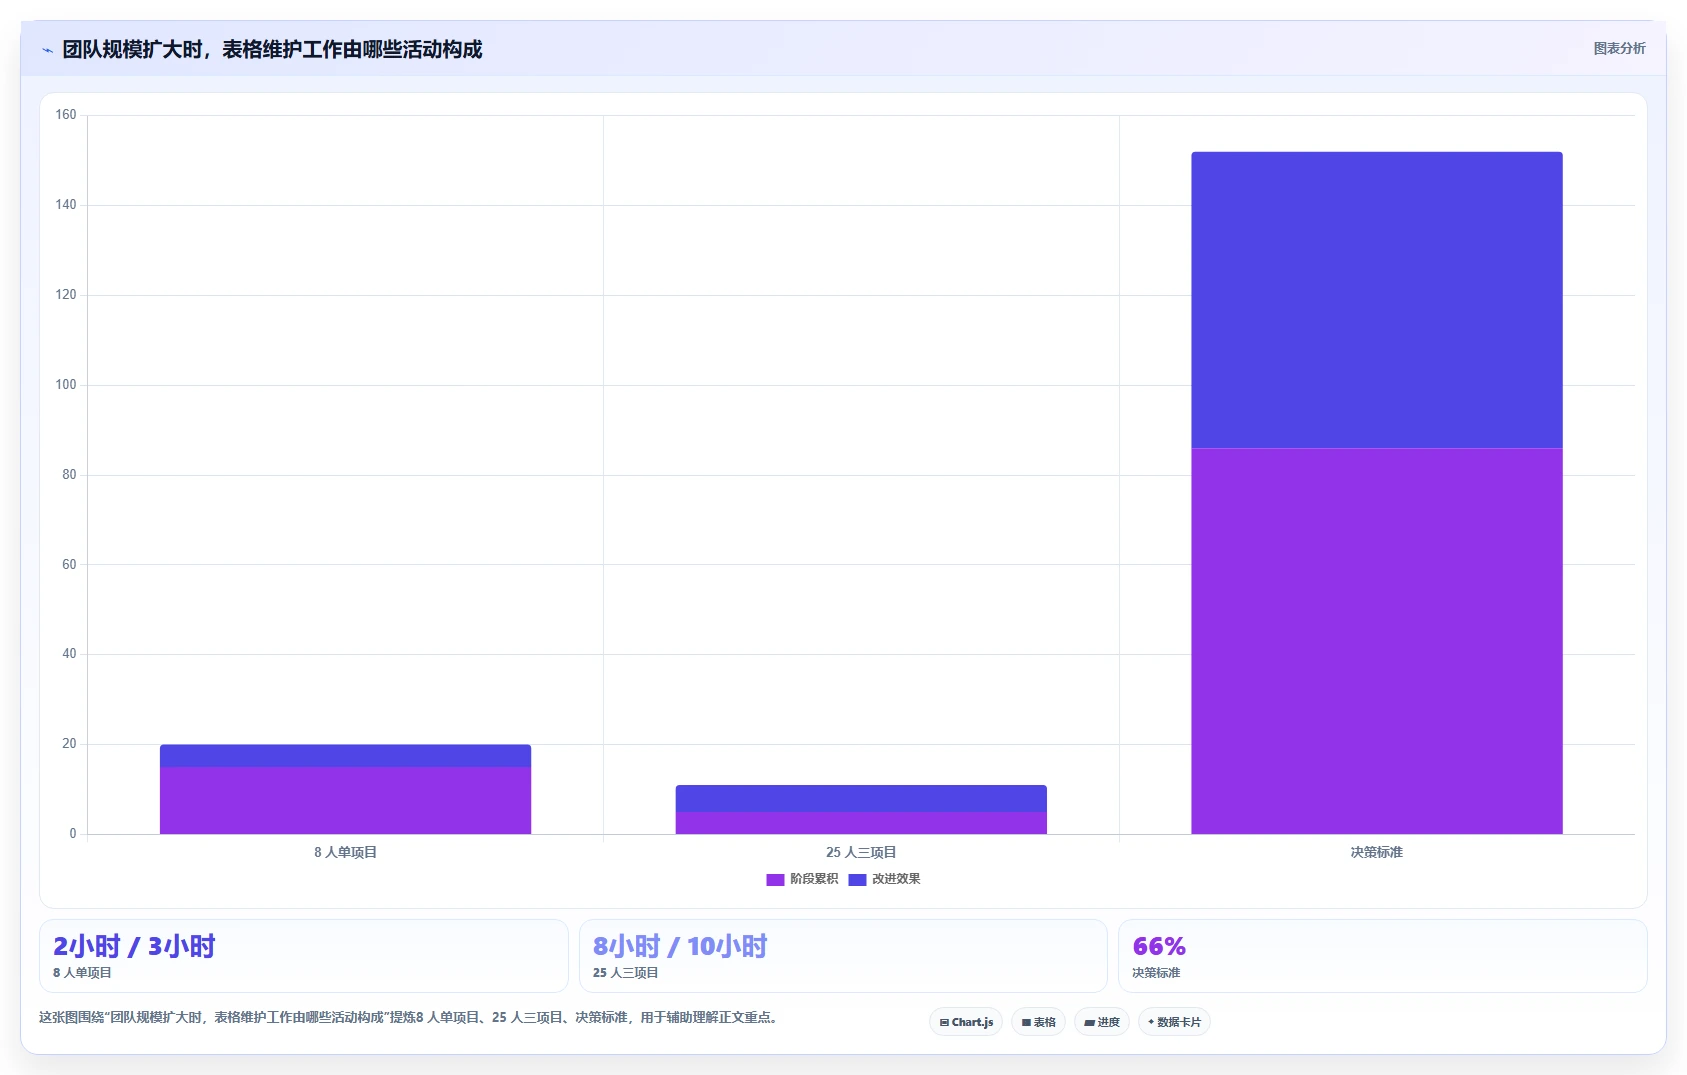The width and height of the screenshot is (1687, 1075).
Task: Click the chart title 团队规模扩大时
Action: point(272,50)
